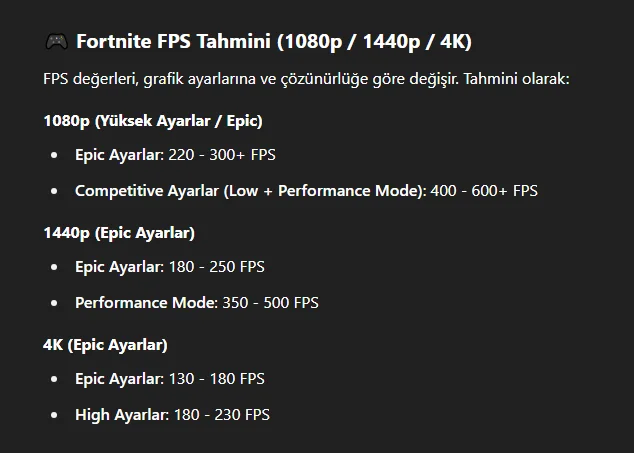Viewport: 634px width, 453px height.
Task: Click the Performance Mode label
Action: pos(145,302)
